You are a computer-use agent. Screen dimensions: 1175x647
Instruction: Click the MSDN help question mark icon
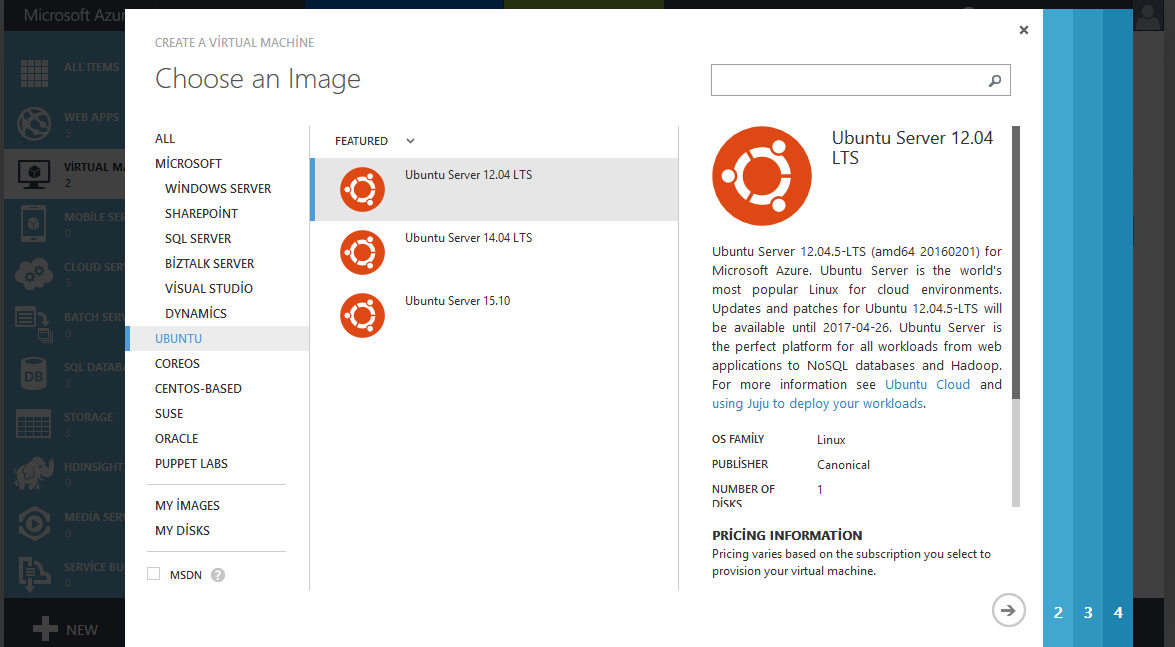pos(217,575)
